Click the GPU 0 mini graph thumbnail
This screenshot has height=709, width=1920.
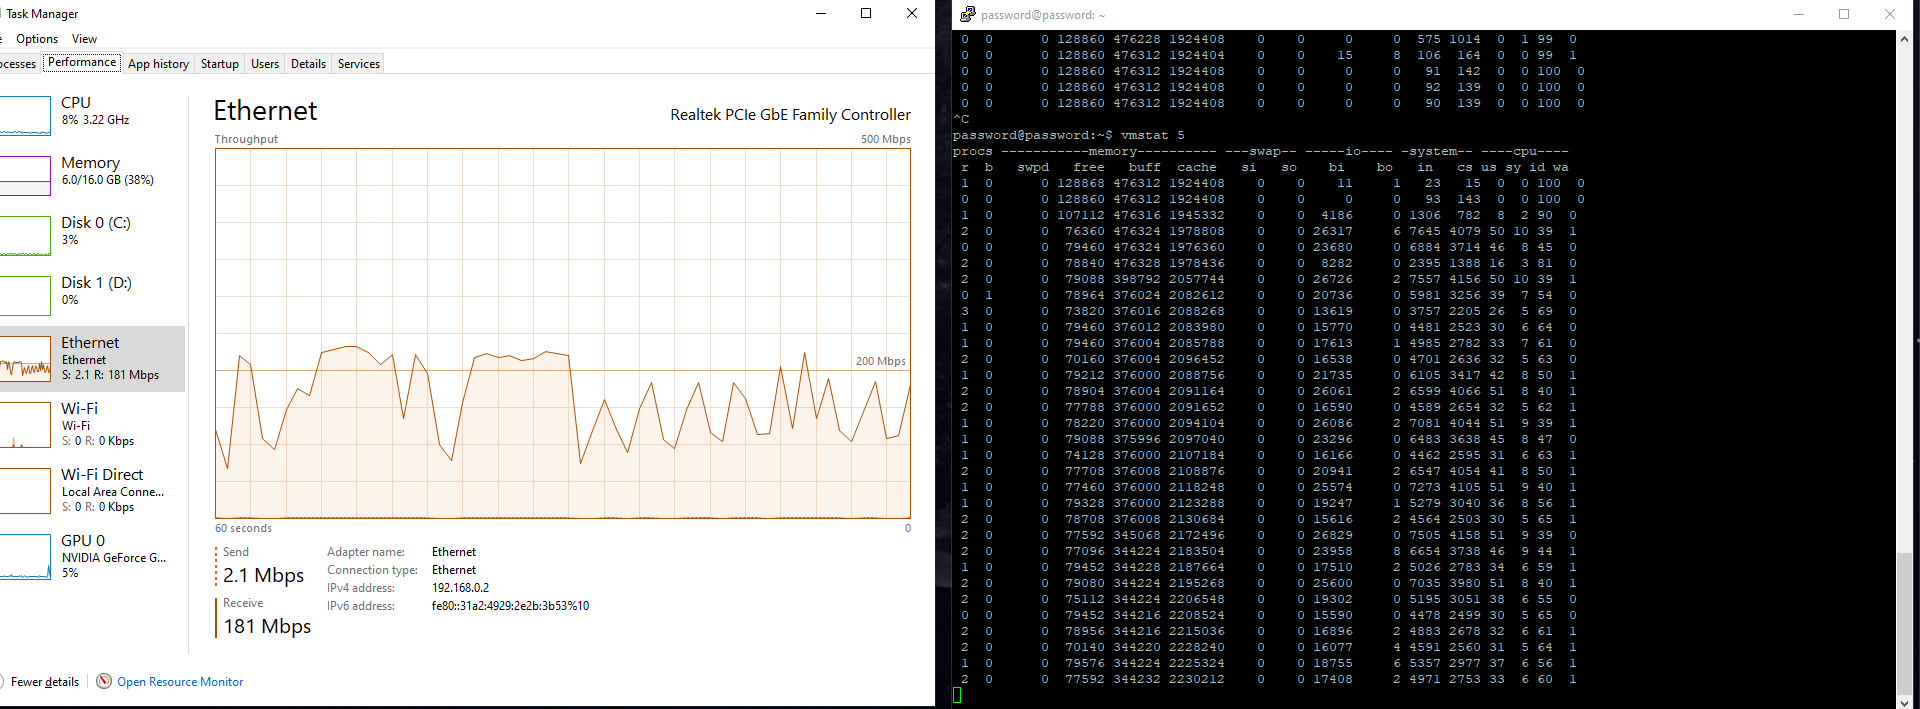pos(25,557)
